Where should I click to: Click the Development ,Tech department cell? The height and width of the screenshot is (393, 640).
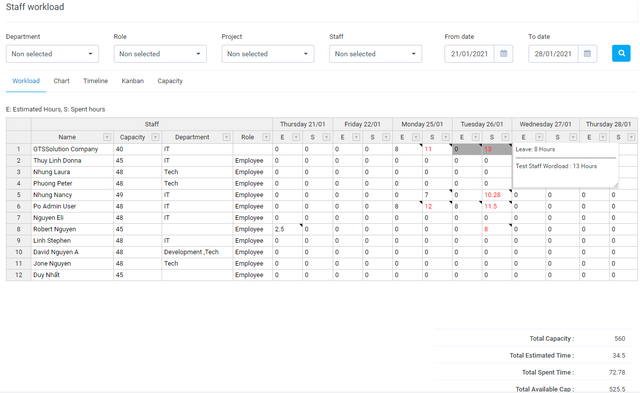198,252
